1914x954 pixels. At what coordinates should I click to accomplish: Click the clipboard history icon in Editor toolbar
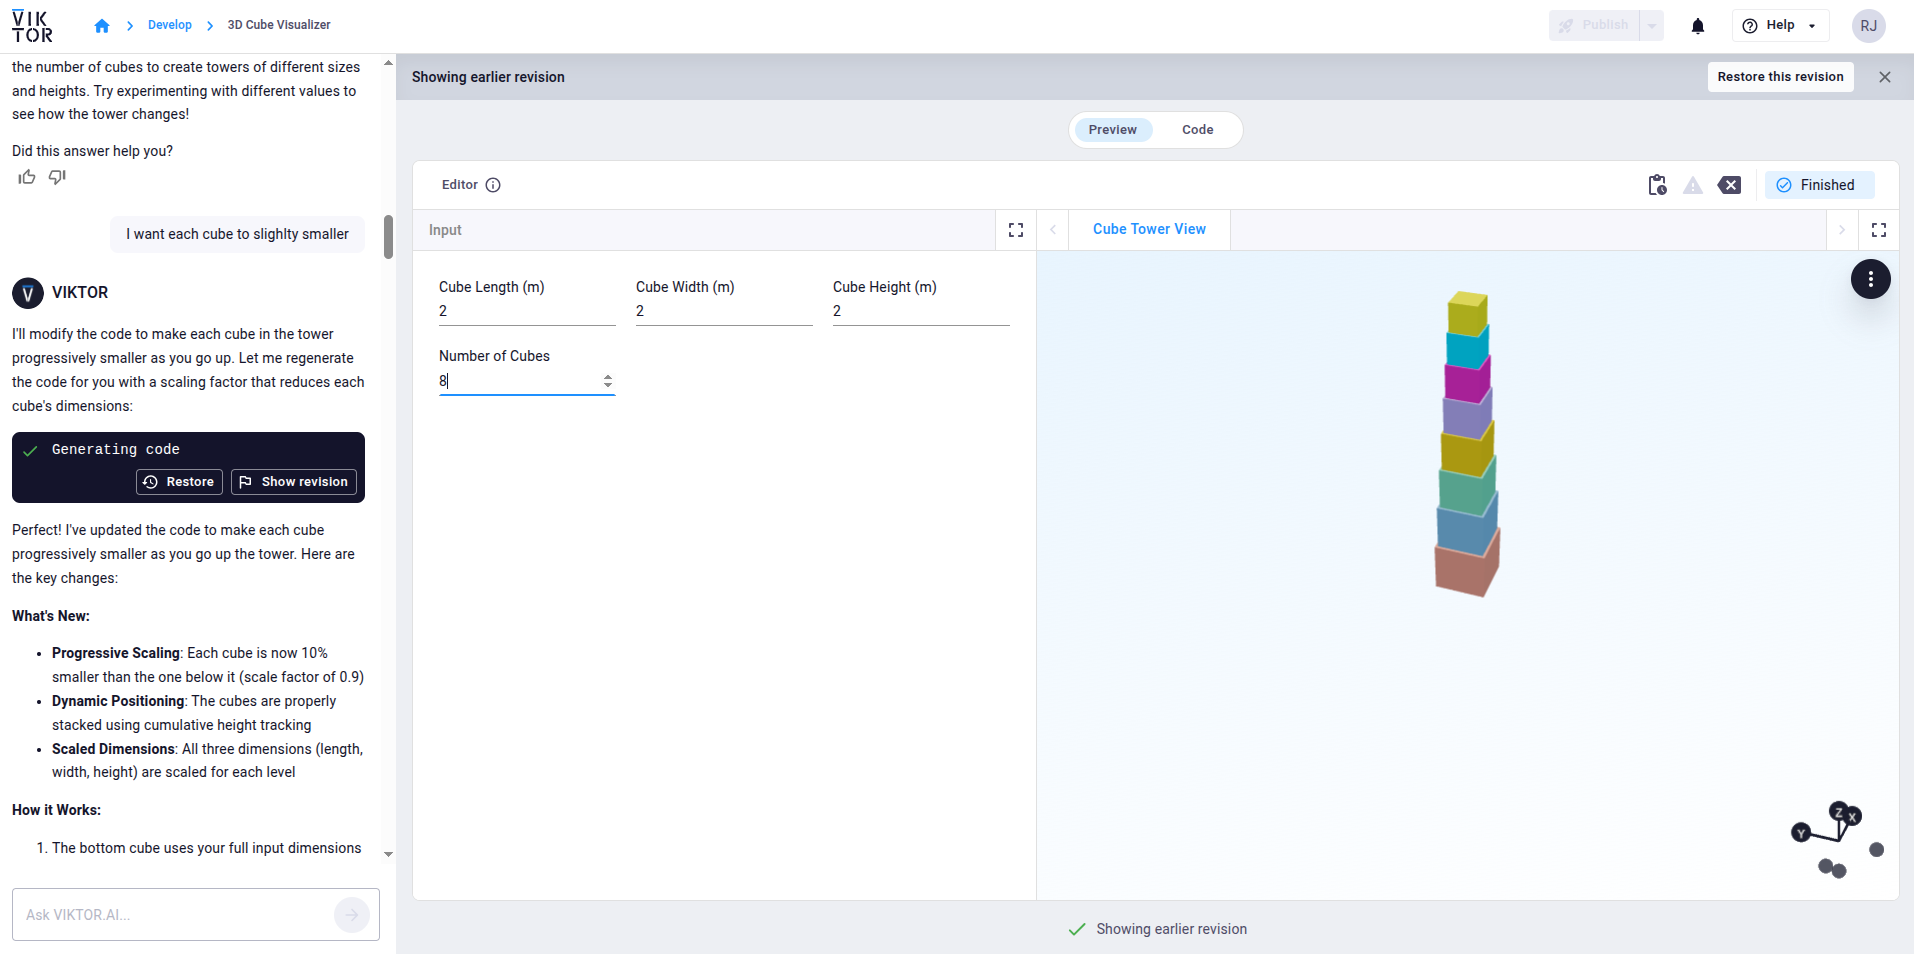click(x=1657, y=185)
